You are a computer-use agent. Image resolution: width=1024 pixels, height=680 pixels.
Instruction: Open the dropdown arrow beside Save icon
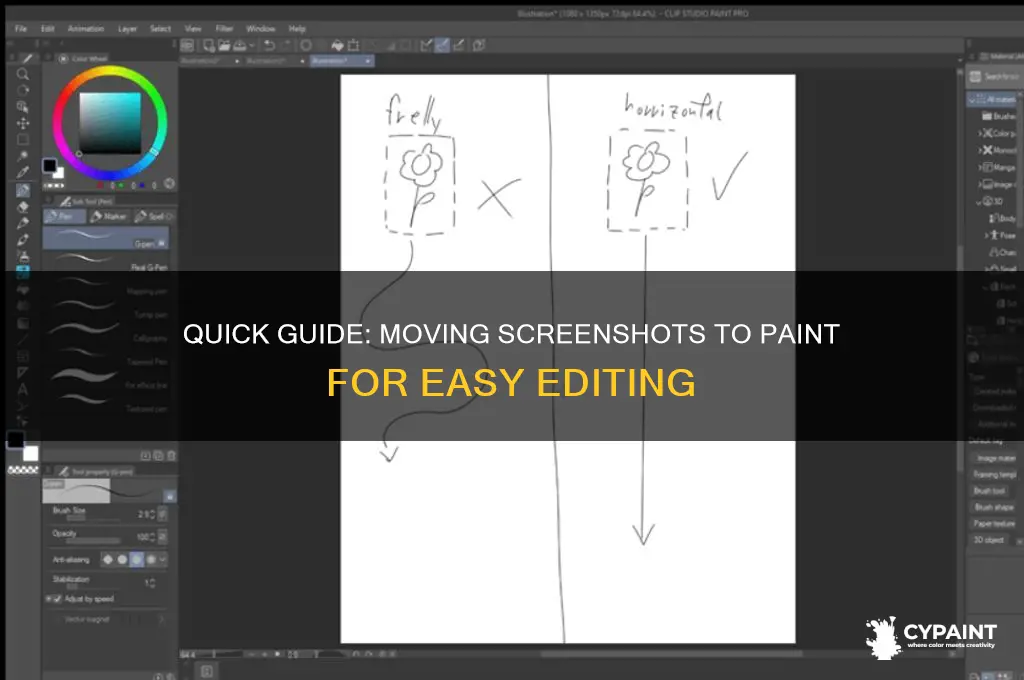coord(251,46)
